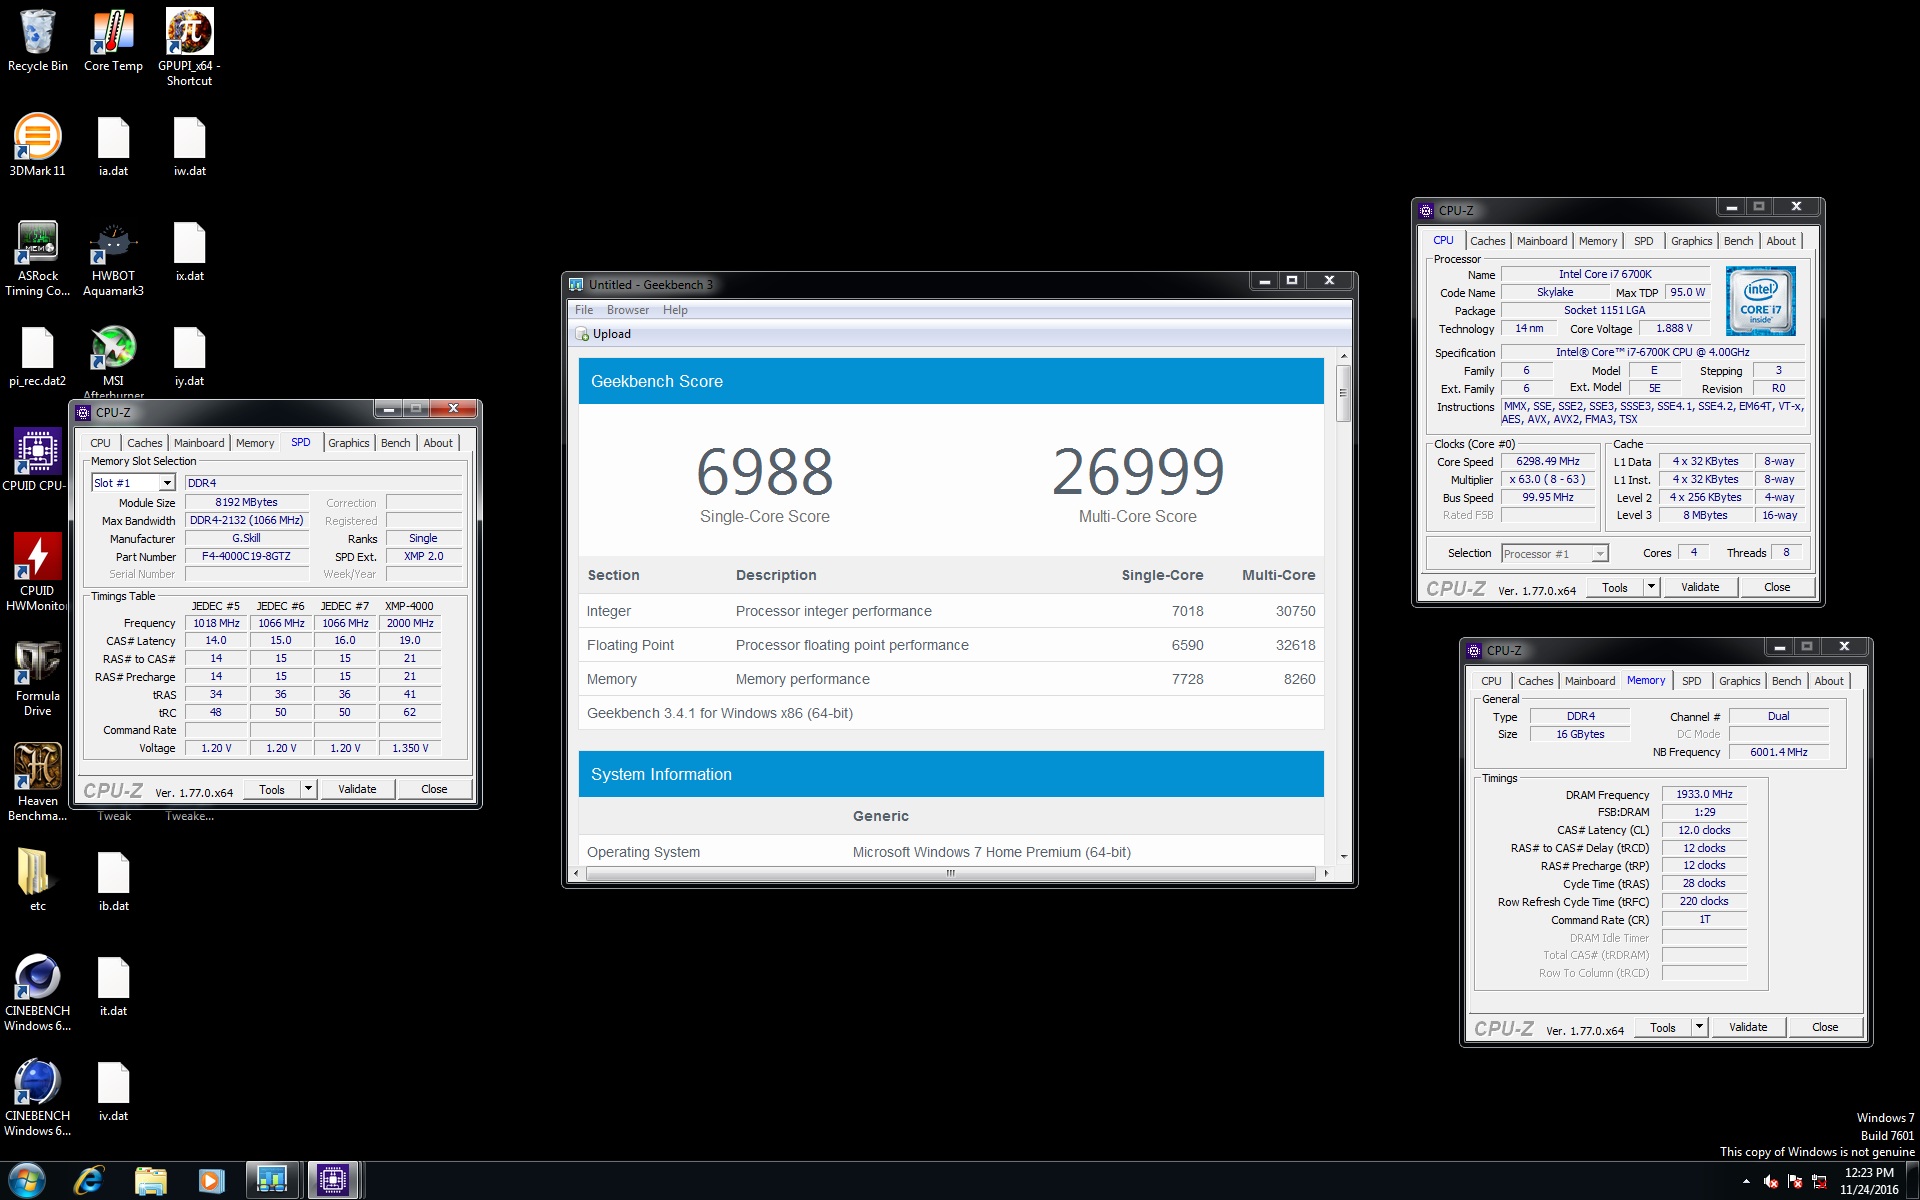Click Geekbench scroll down arrow
Screen dimensions: 1920x1200
pos(1343,857)
